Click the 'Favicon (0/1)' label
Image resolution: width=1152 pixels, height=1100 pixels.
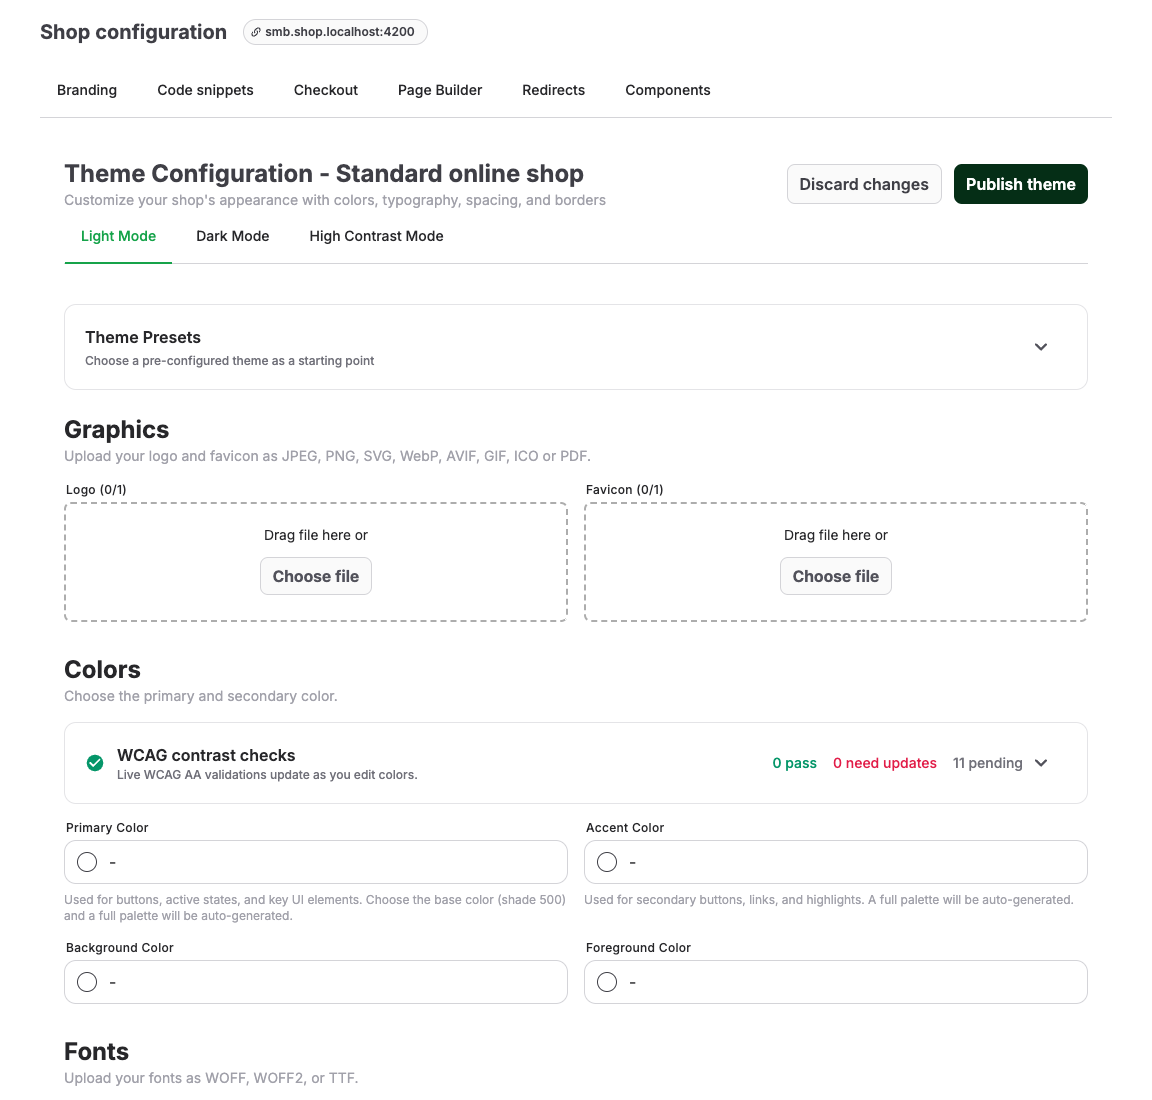[x=624, y=490]
